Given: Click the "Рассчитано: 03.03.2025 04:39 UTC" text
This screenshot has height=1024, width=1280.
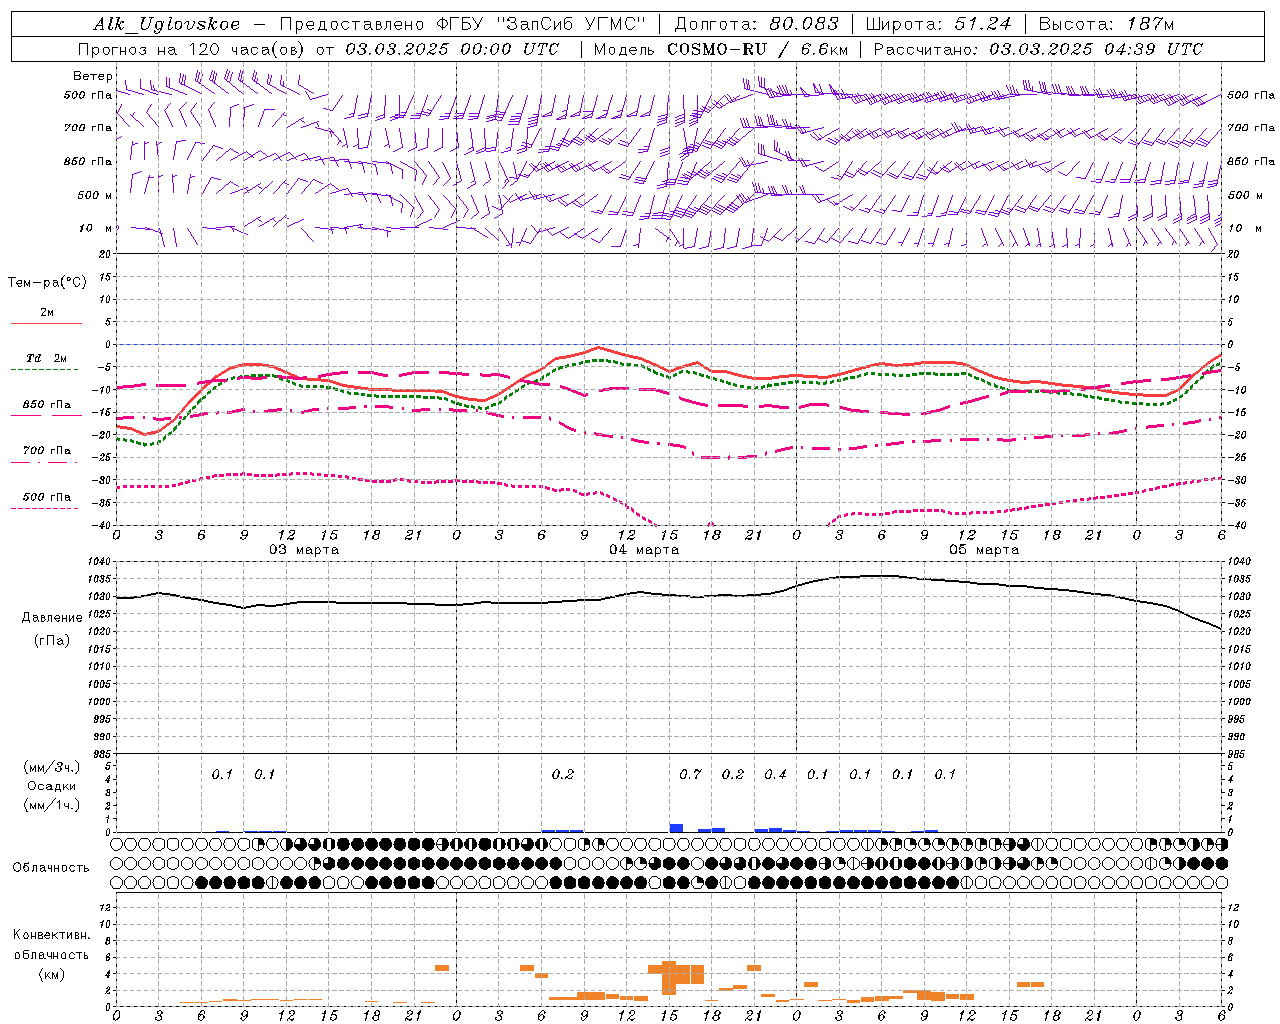Looking at the screenshot, I should (1038, 49).
